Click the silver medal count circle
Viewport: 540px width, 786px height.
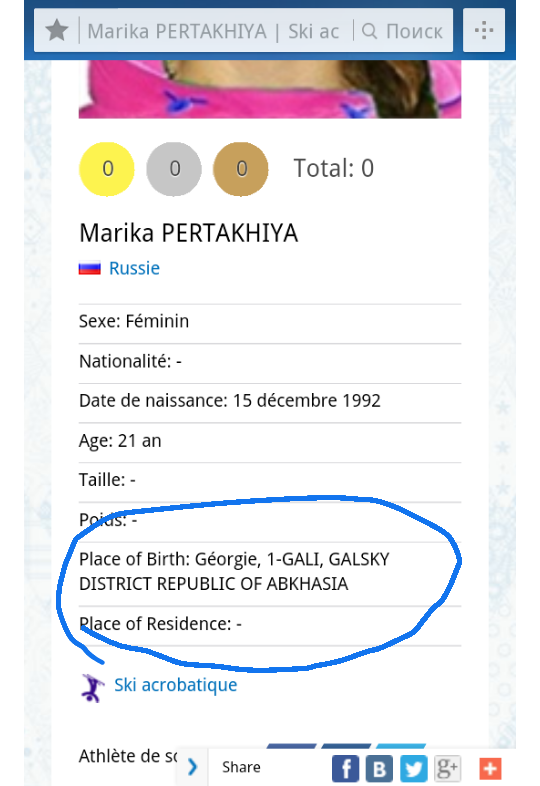click(174, 169)
